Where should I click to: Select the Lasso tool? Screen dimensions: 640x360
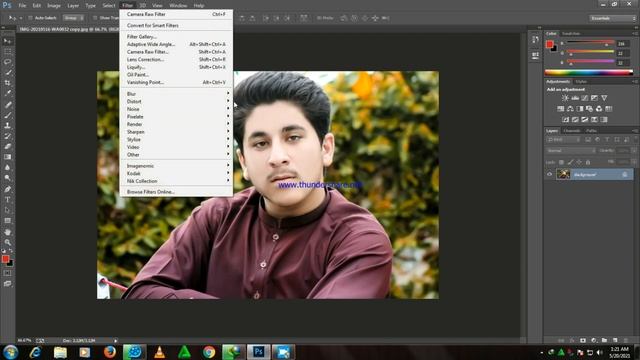7,62
